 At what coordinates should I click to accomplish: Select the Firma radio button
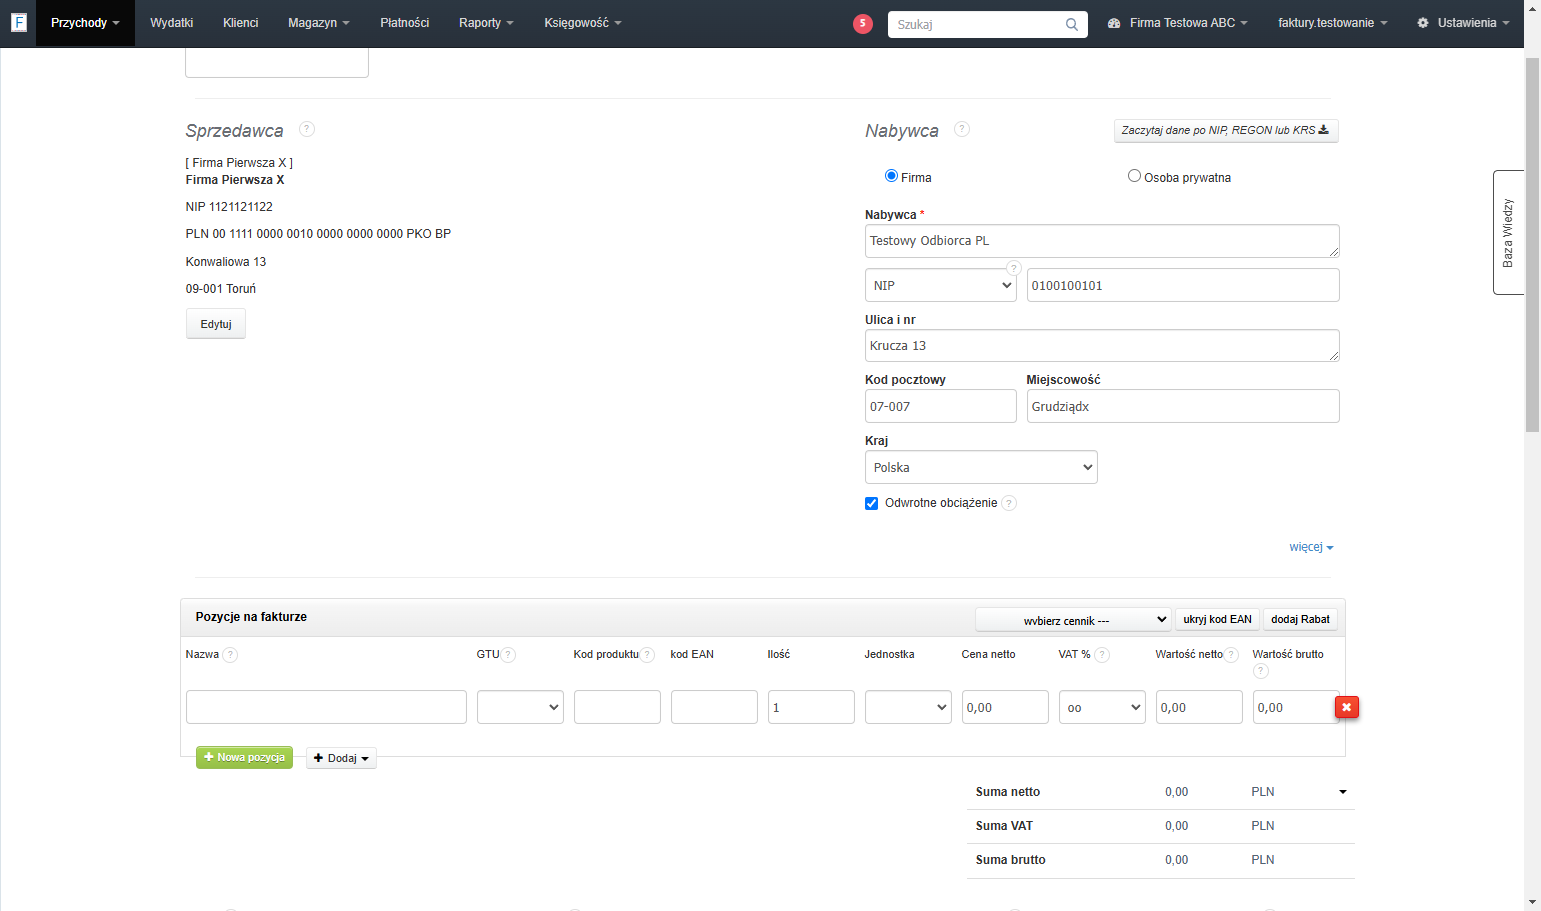click(891, 176)
